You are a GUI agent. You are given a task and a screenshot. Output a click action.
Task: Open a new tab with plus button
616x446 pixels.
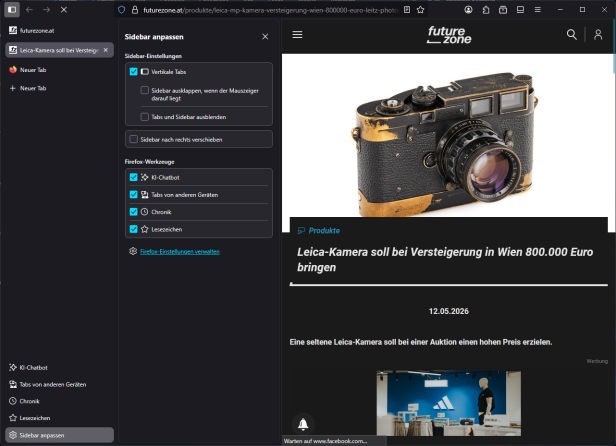click(x=59, y=88)
